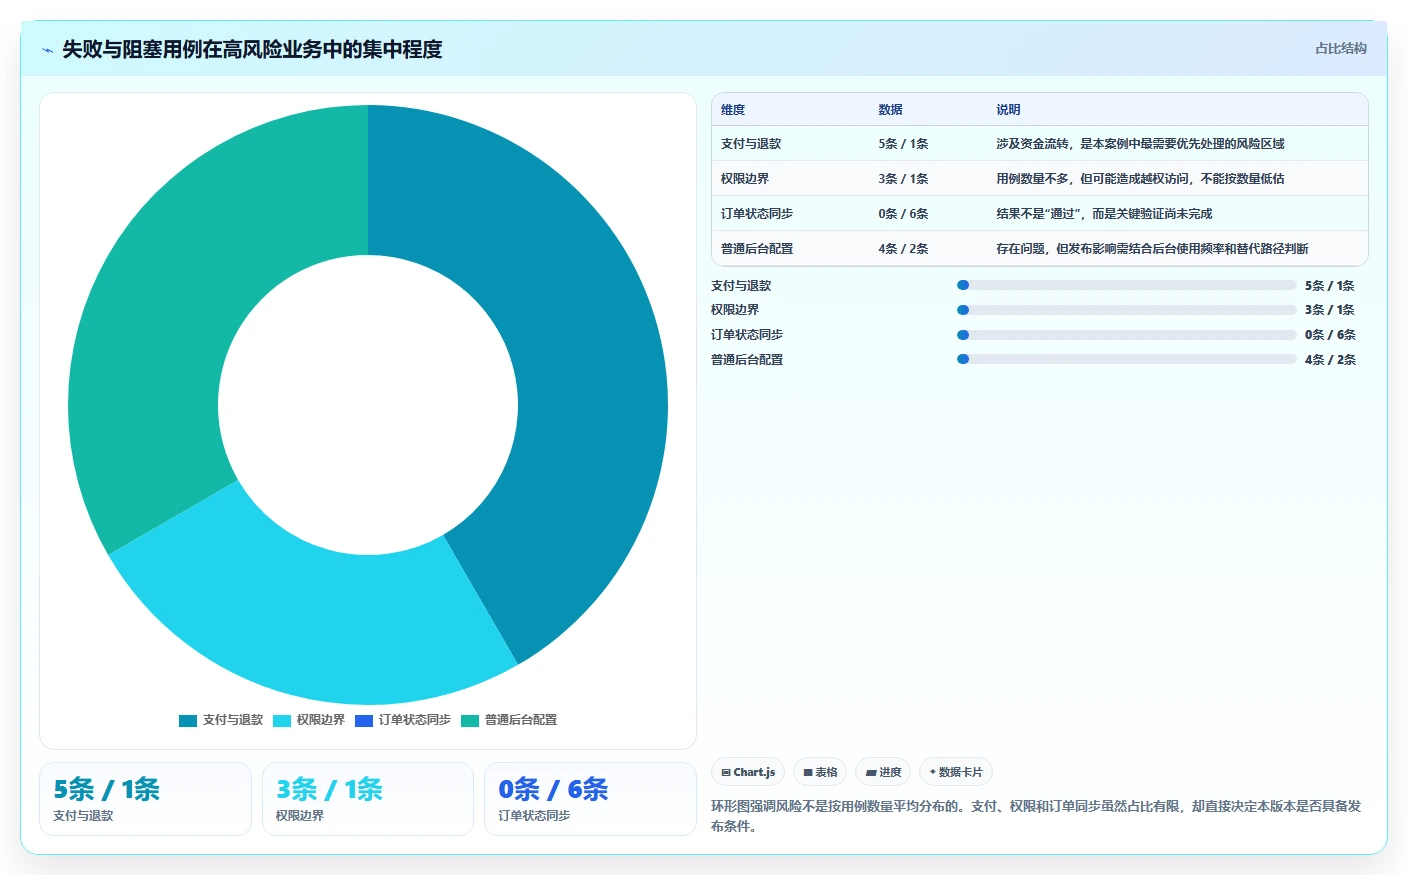Image resolution: width=1408 pixels, height=875 pixels.
Task: Click progress value 5条 / 1条
Action: coord(1330,286)
